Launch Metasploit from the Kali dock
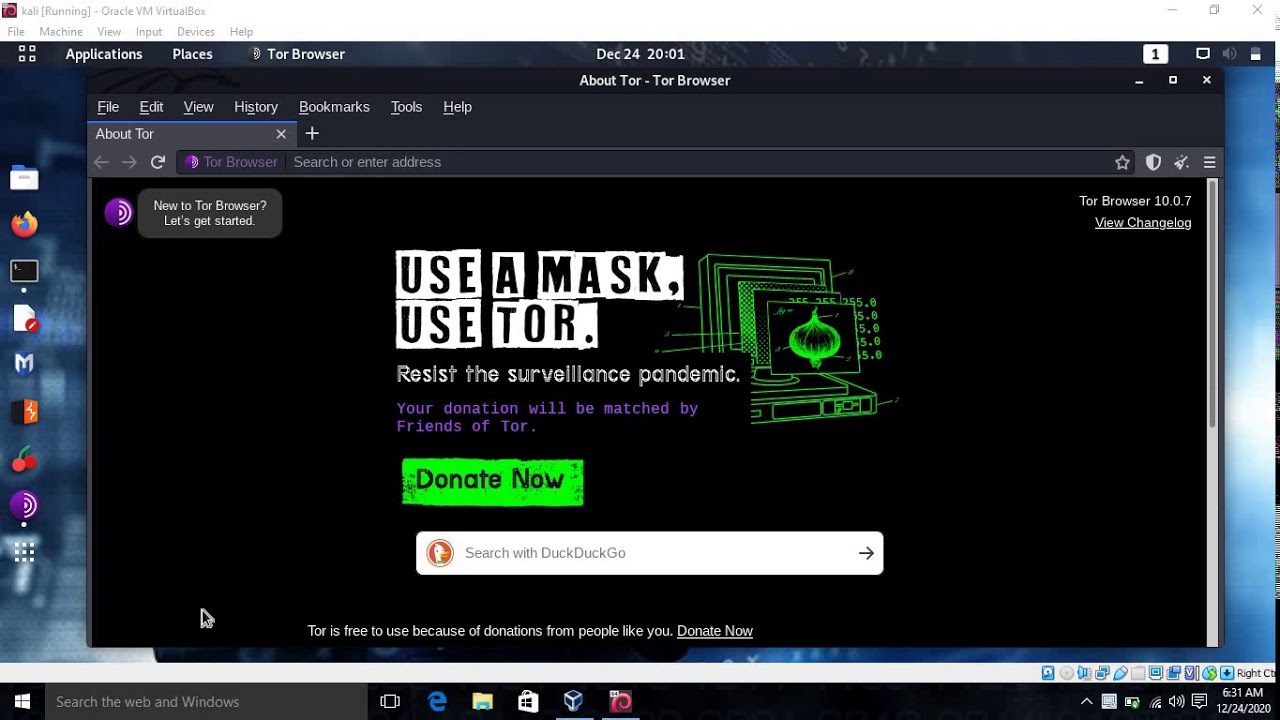This screenshot has height=720, width=1280. [24, 365]
